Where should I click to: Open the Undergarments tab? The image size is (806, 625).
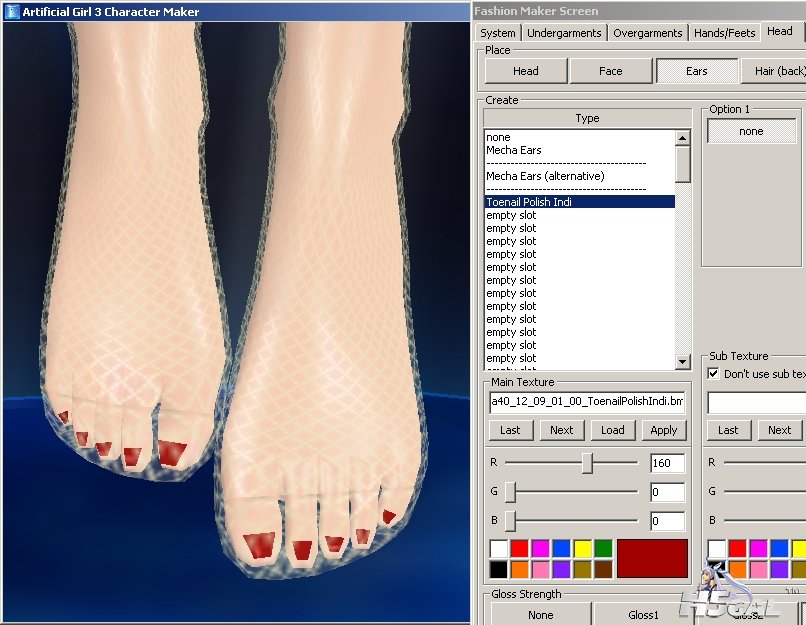point(564,33)
